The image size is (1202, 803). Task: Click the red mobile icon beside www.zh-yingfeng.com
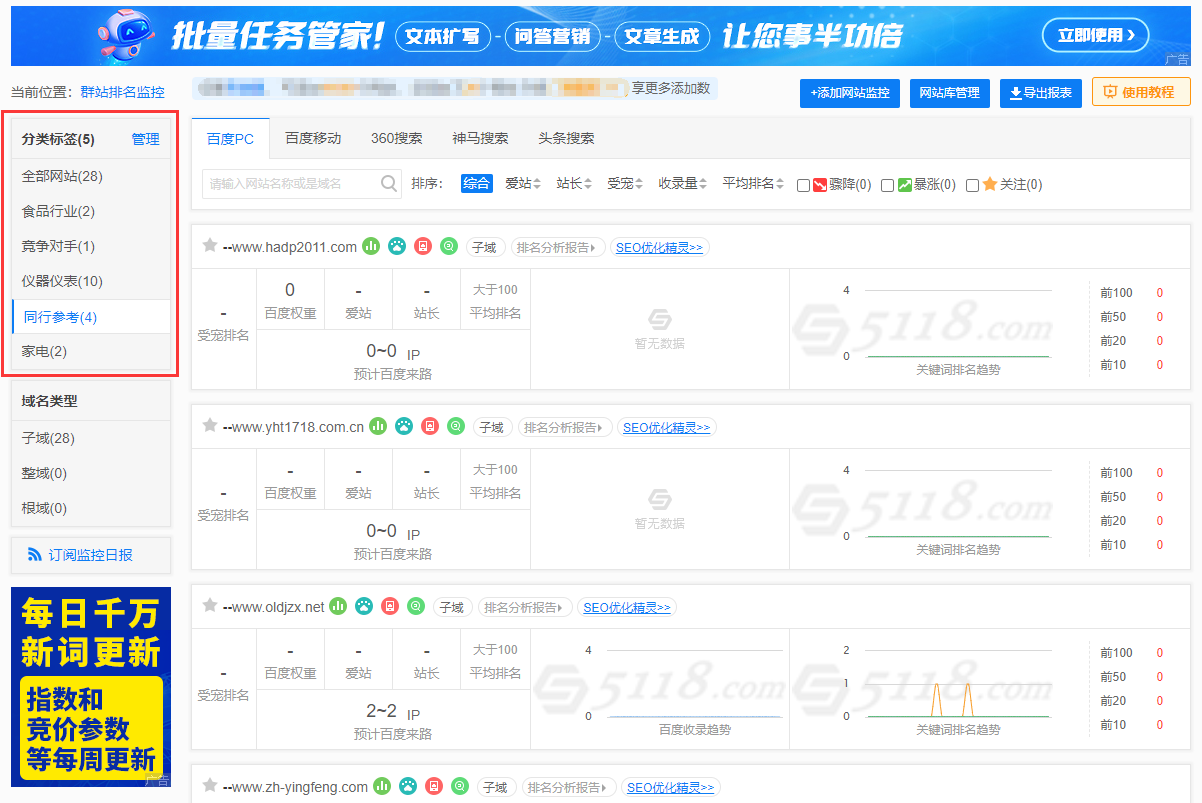[x=434, y=786]
